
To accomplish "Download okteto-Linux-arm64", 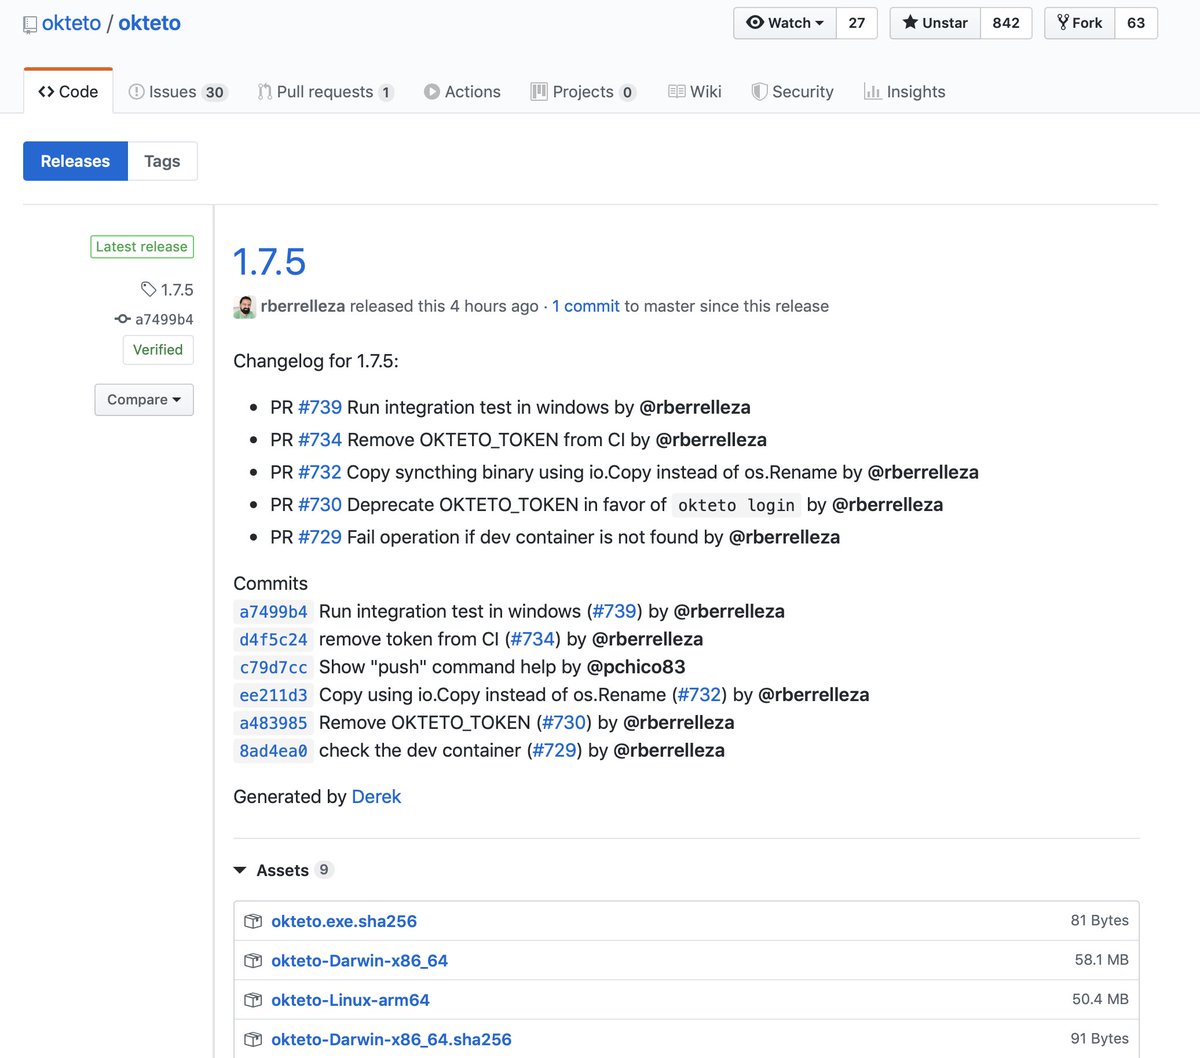I will tap(350, 1000).
